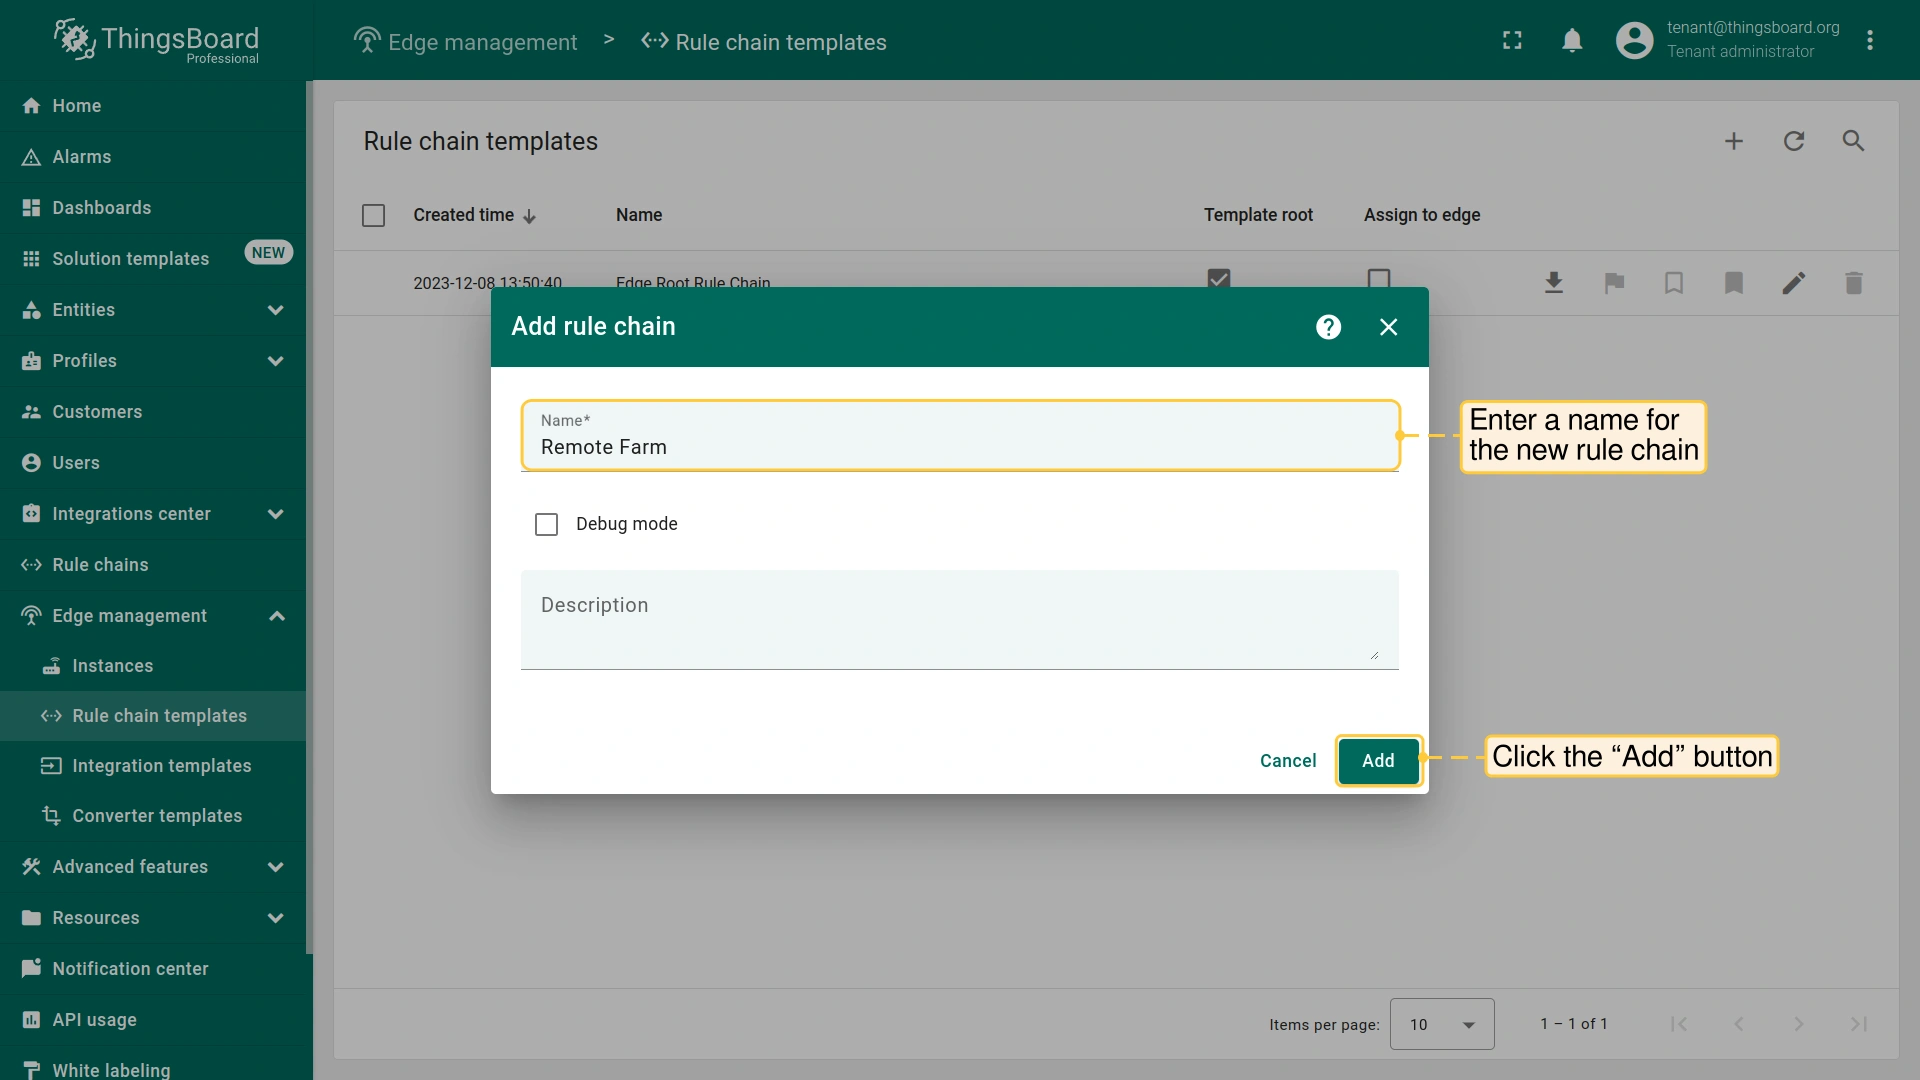Go to Rule chains in sidebar
Viewport: 1920px width, 1080px height.
click(100, 565)
